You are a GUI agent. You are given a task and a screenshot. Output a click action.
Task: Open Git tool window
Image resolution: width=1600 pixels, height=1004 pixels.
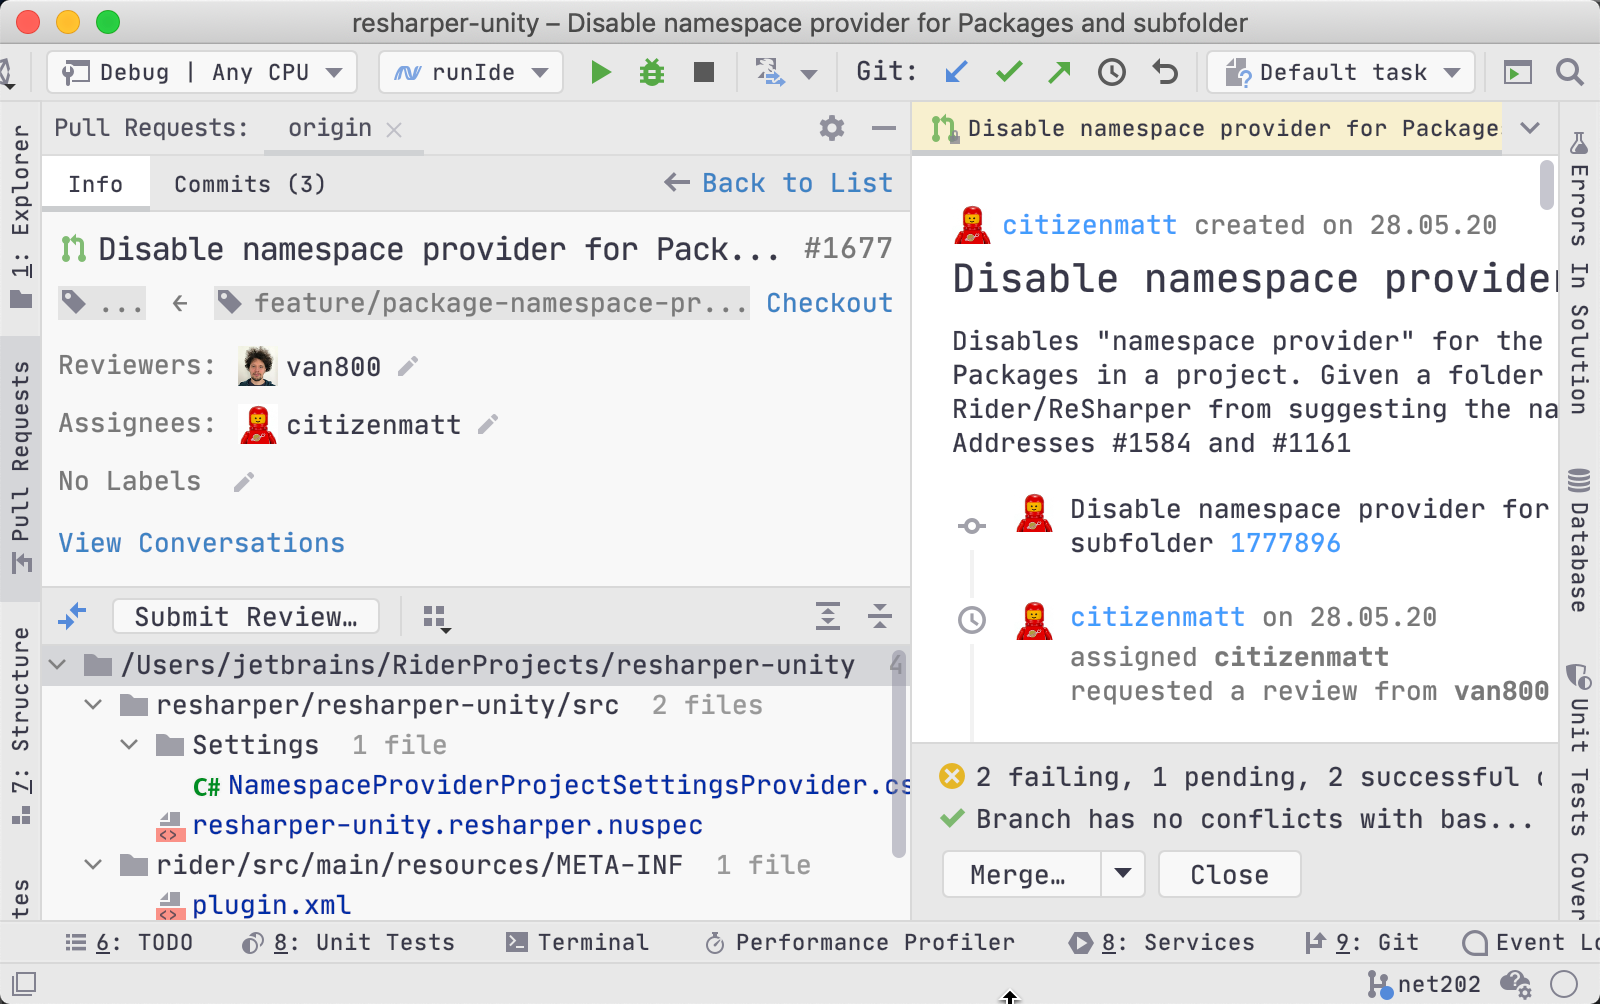(1362, 942)
